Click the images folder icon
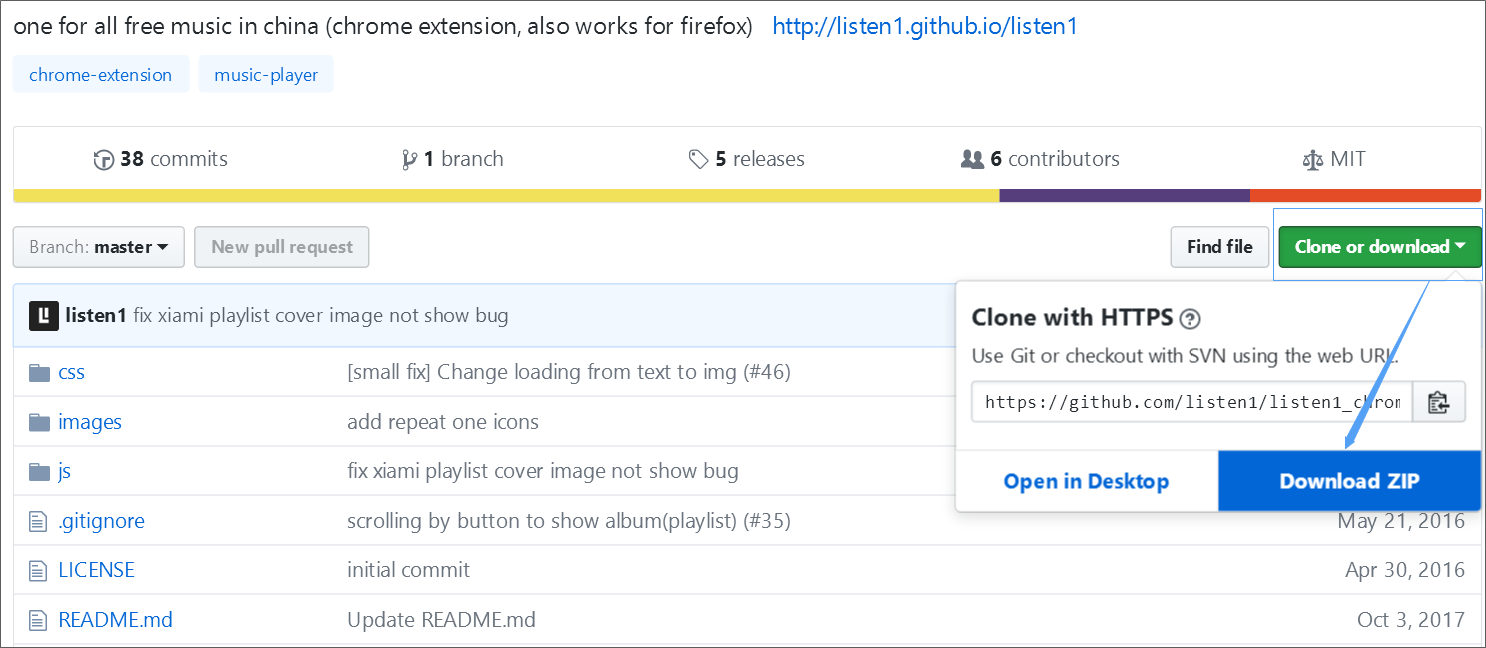Image resolution: width=1486 pixels, height=648 pixels. click(x=39, y=422)
